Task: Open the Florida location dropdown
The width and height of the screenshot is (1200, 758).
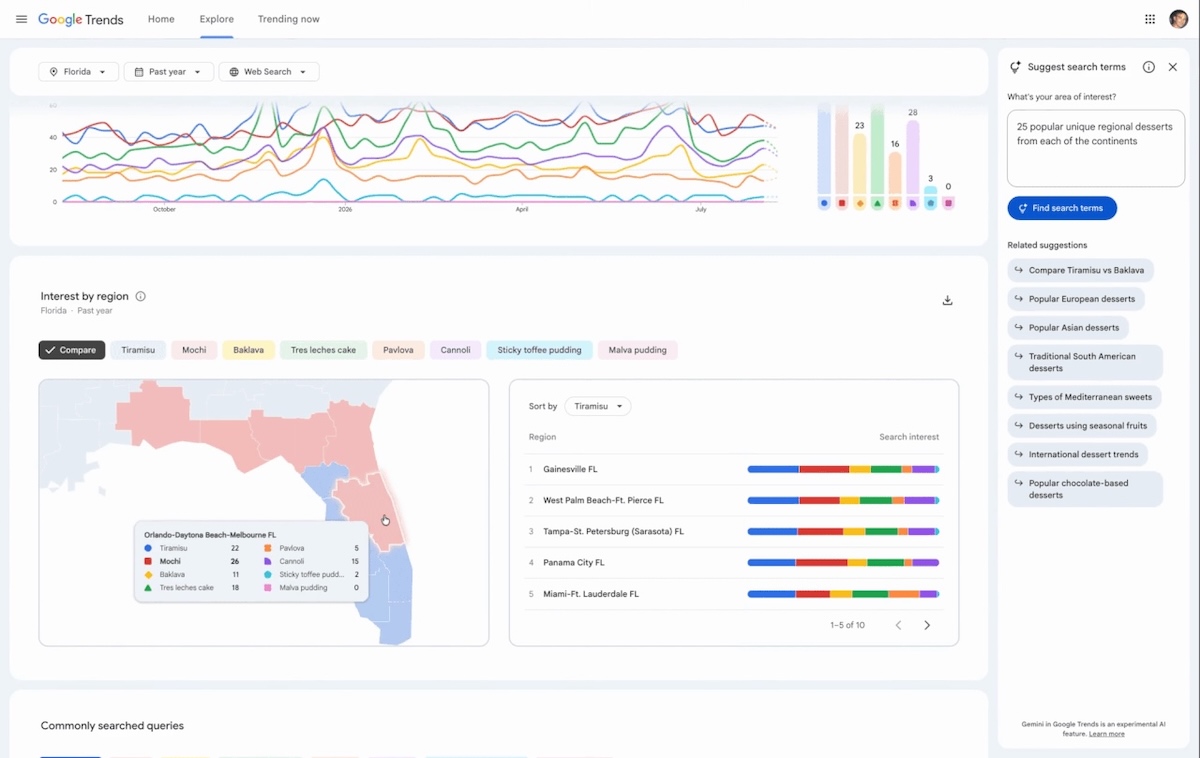Action: point(78,72)
